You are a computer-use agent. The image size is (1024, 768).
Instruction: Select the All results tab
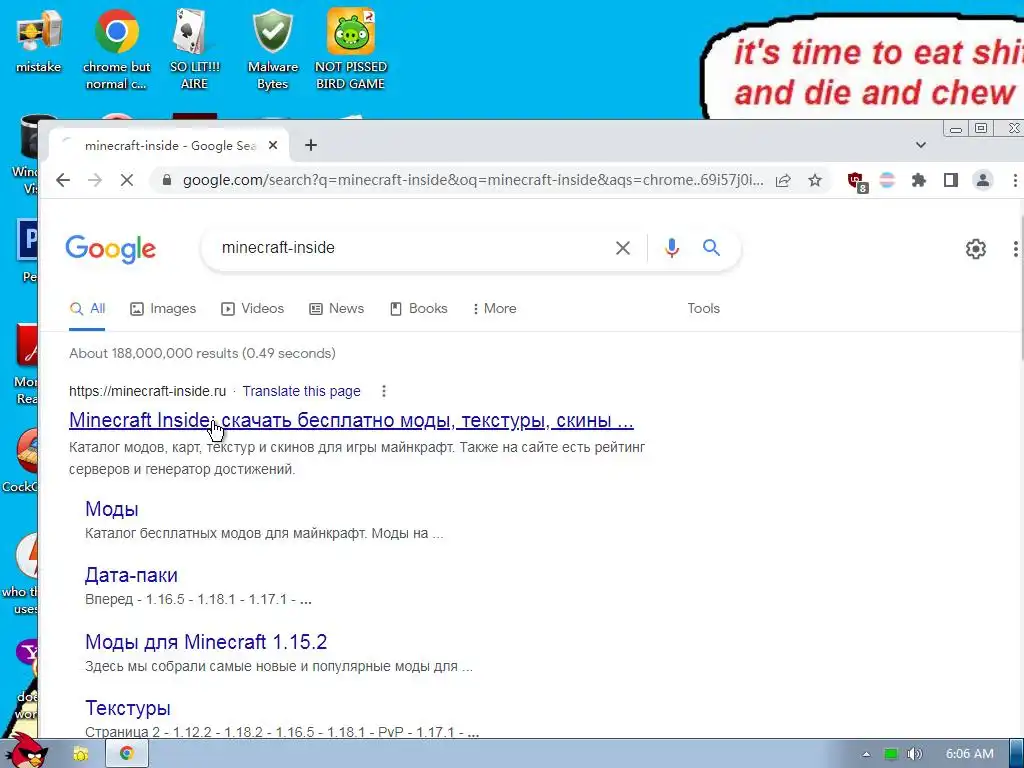(x=88, y=309)
